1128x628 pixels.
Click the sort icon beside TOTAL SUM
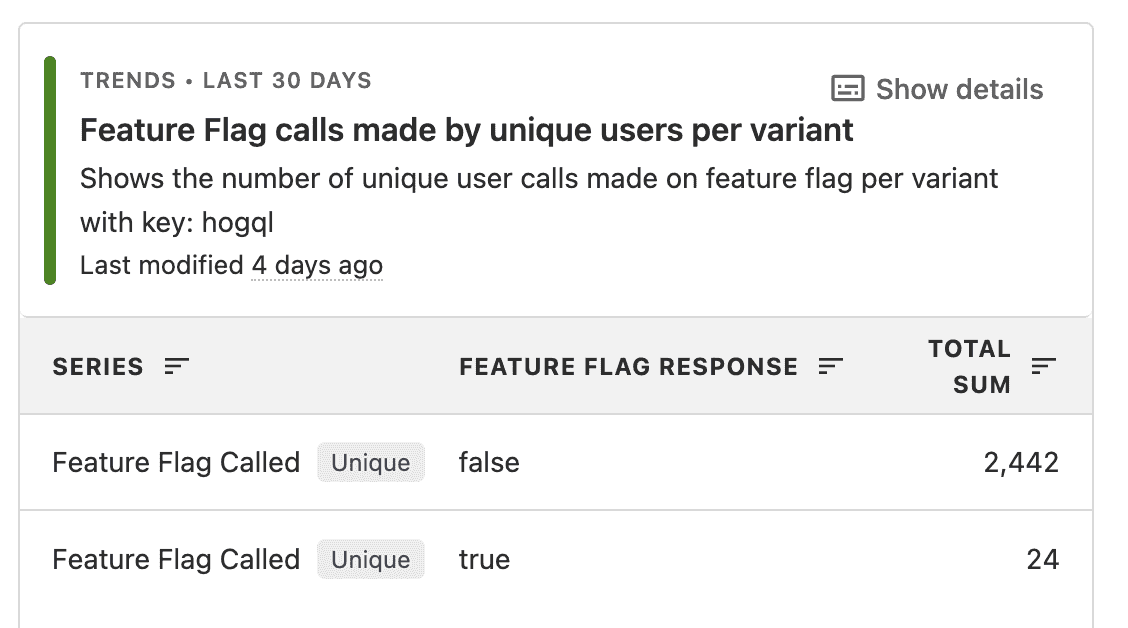pos(1043,367)
